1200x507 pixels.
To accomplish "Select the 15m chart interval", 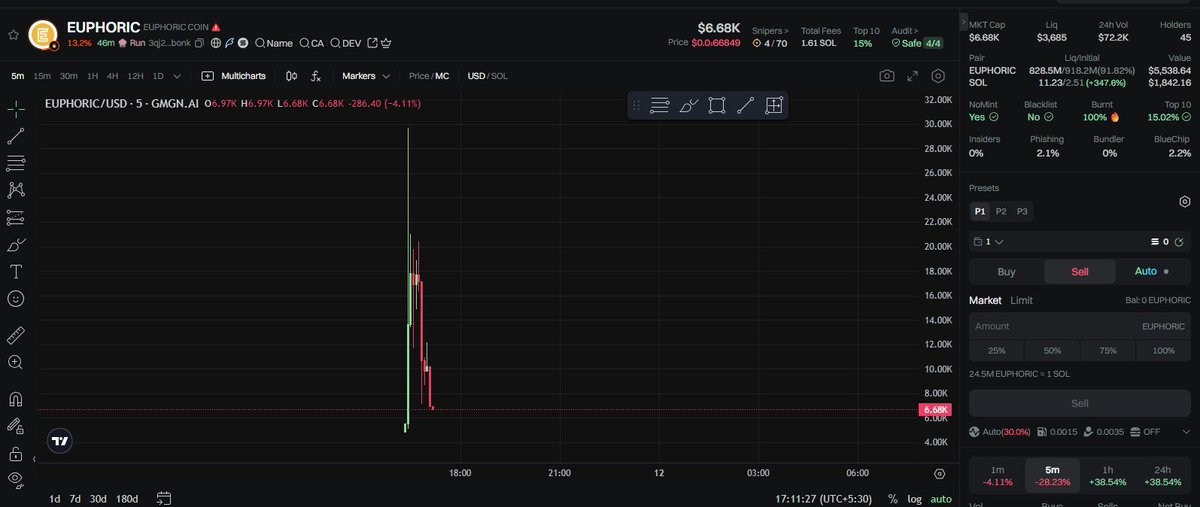I will click(42, 76).
